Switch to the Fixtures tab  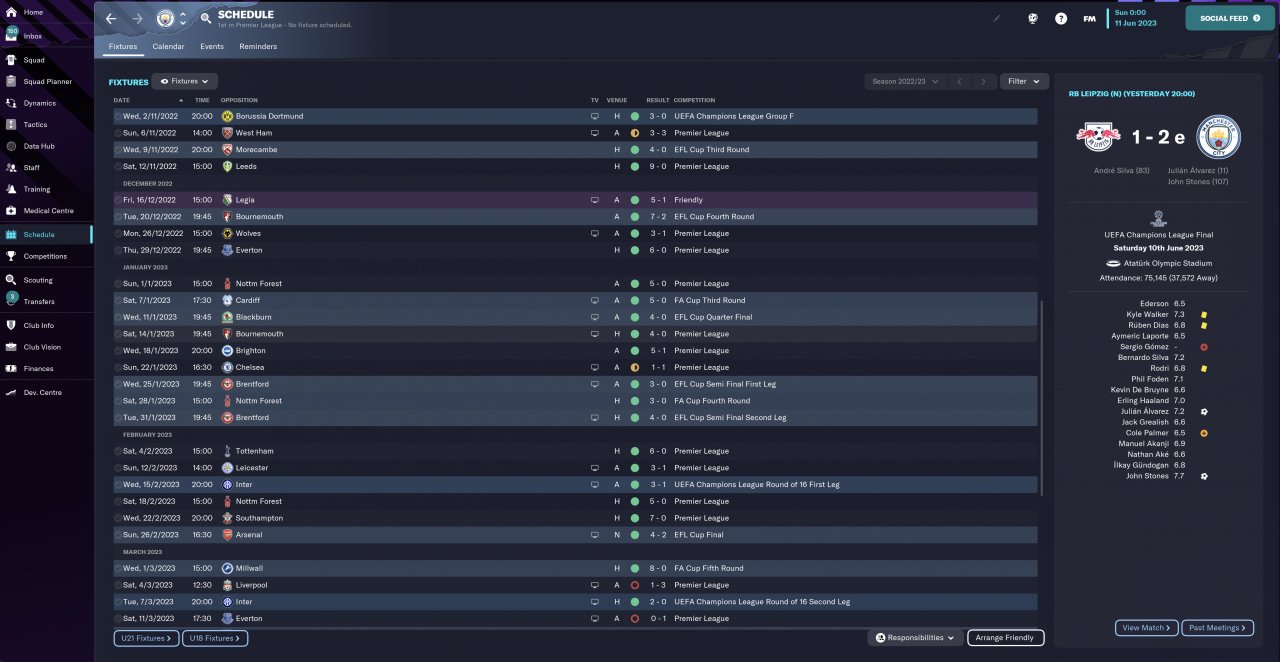(123, 46)
